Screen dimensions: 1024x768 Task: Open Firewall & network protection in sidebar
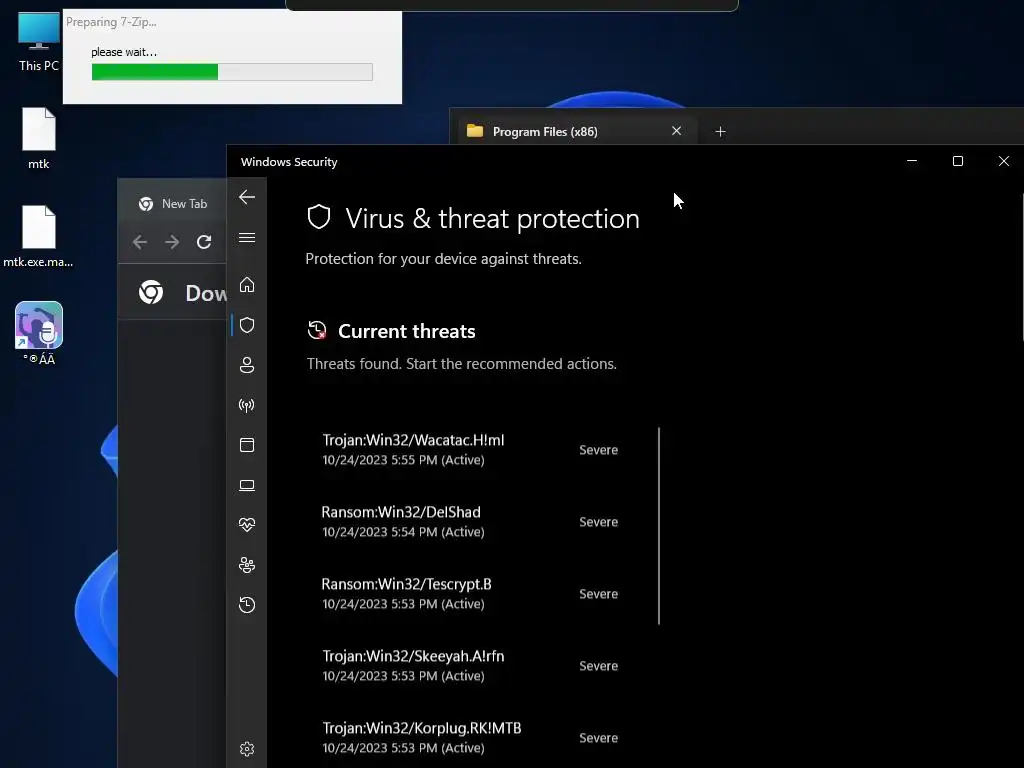(x=247, y=406)
